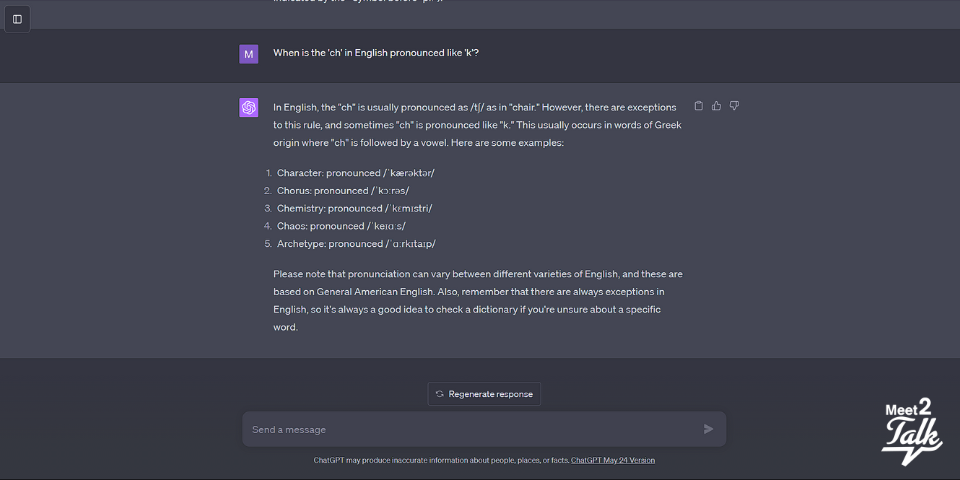Toggle the sidebar panel icon
The height and width of the screenshot is (480, 960).
pos(17,19)
